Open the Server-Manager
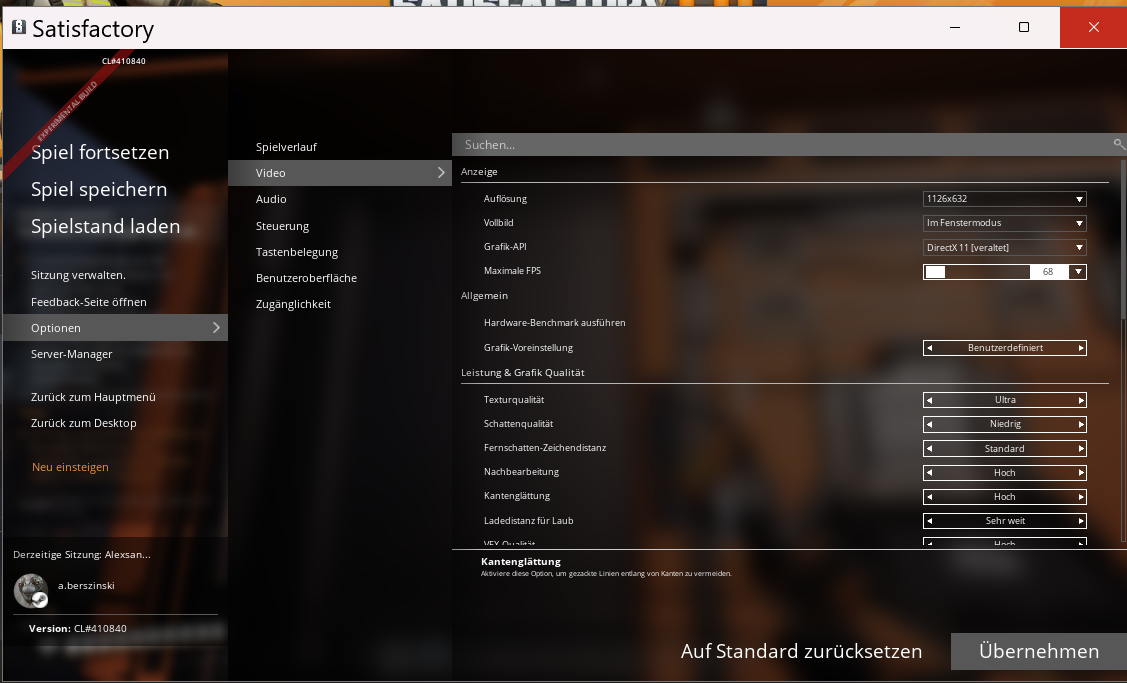The image size is (1127, 683). point(71,354)
